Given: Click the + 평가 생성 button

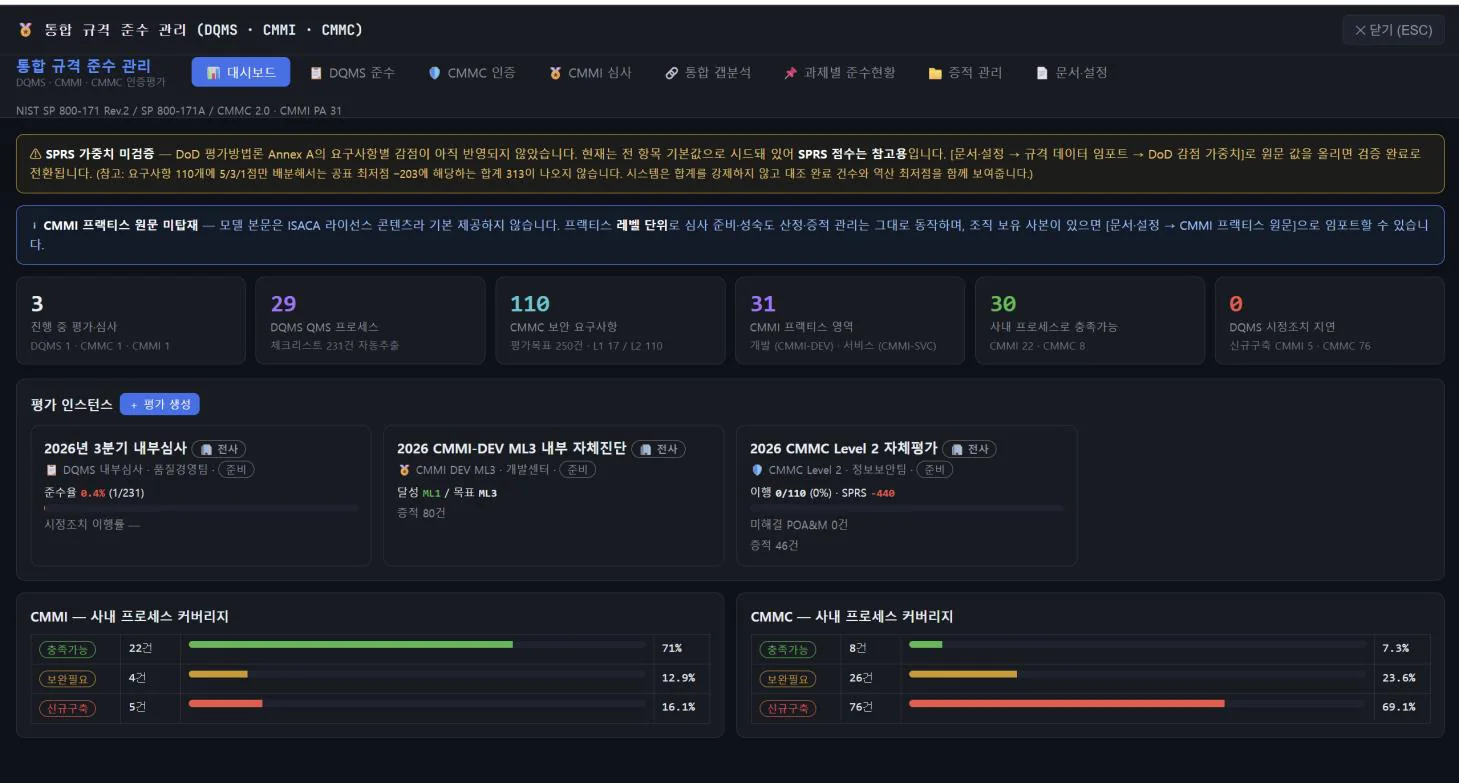Looking at the screenshot, I should tap(160, 404).
